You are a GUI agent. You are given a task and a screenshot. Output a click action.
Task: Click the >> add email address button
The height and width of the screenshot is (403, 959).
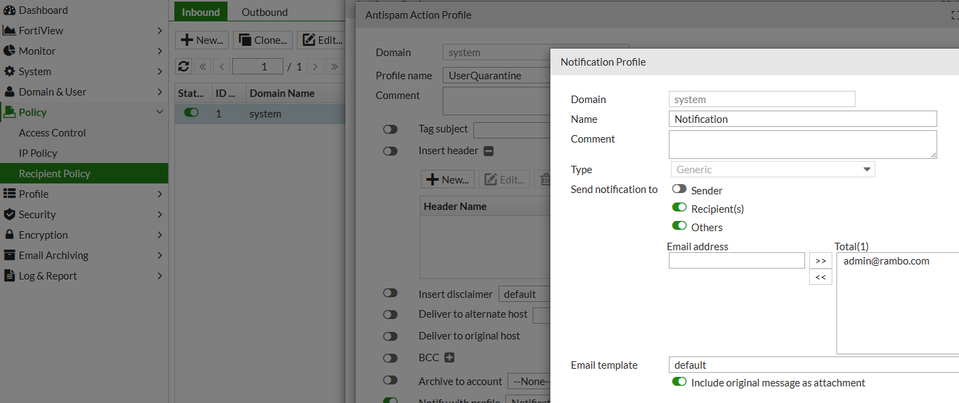point(820,260)
